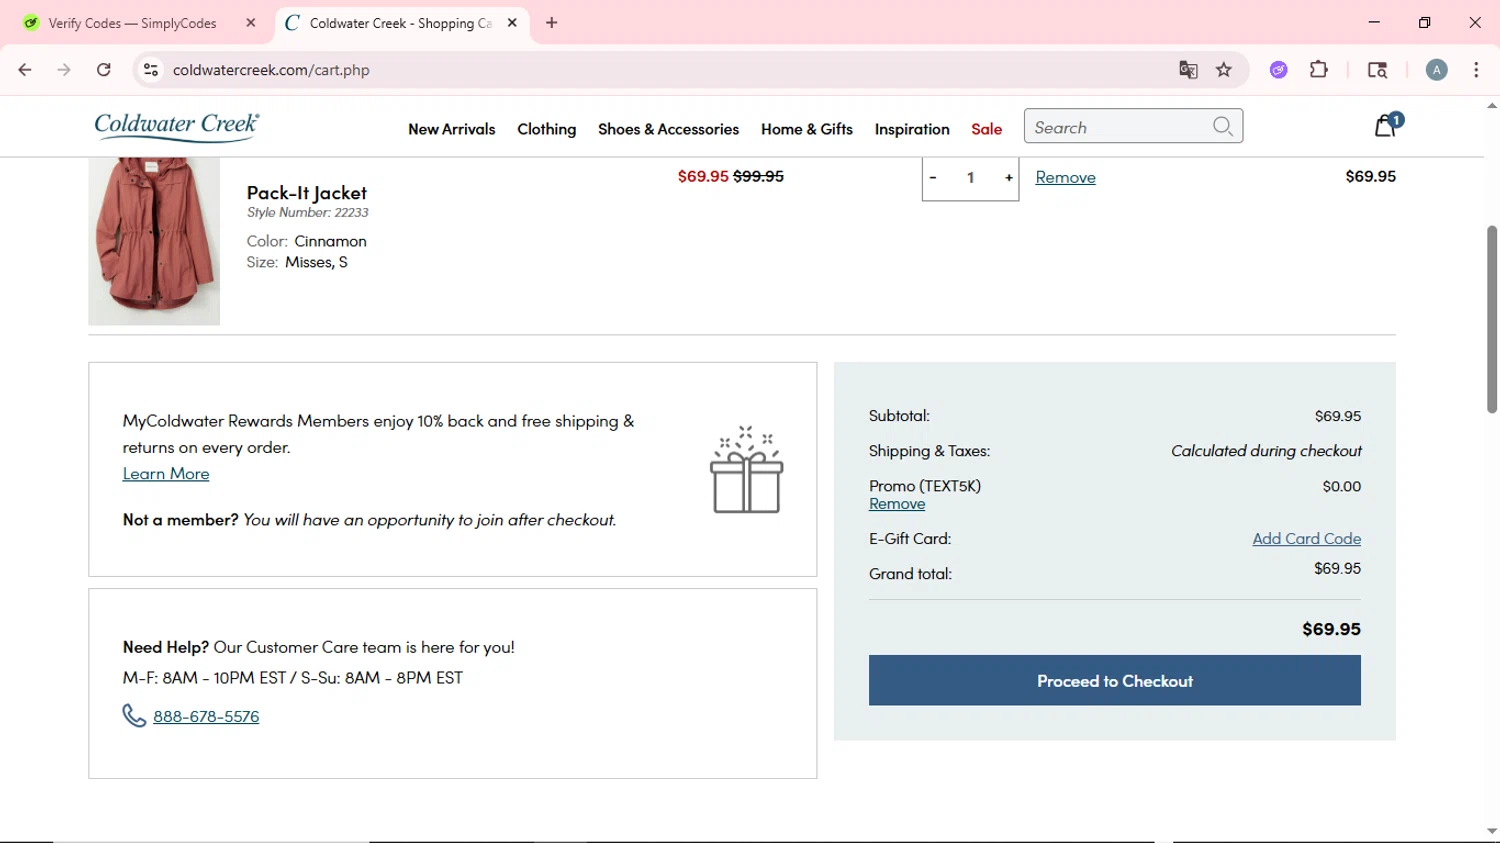Open the purple extension icon
This screenshot has width=1500, height=843.
tap(1279, 70)
